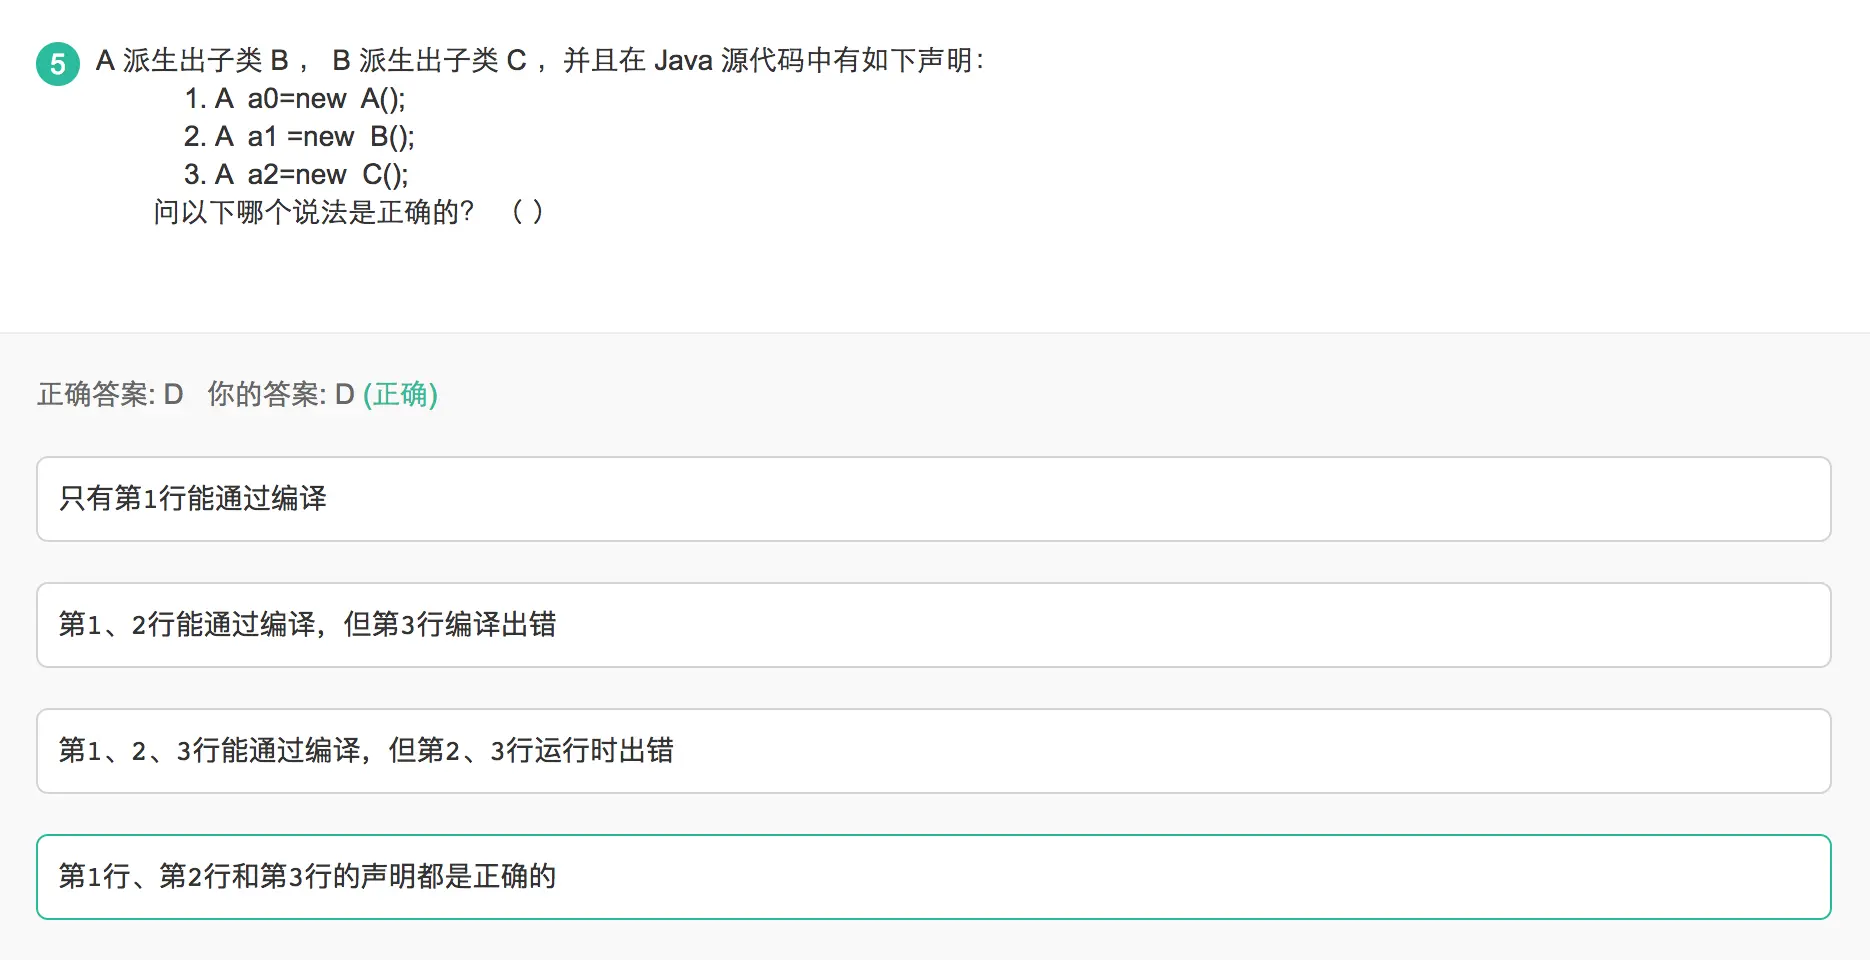Click the green (正确) status text
1870x960 pixels.
click(x=400, y=395)
